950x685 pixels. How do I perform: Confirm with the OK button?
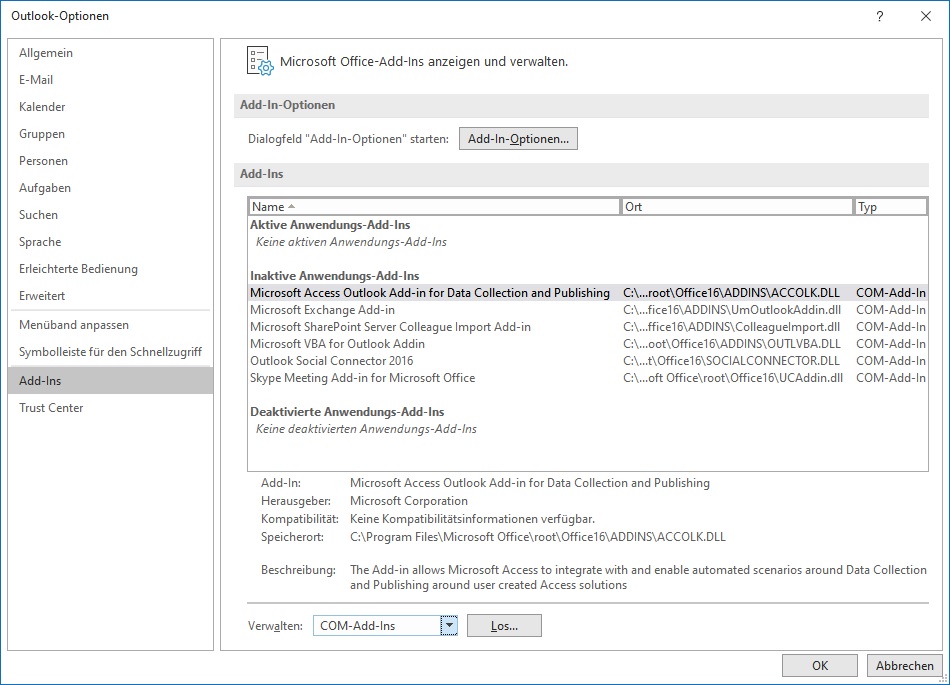(820, 666)
